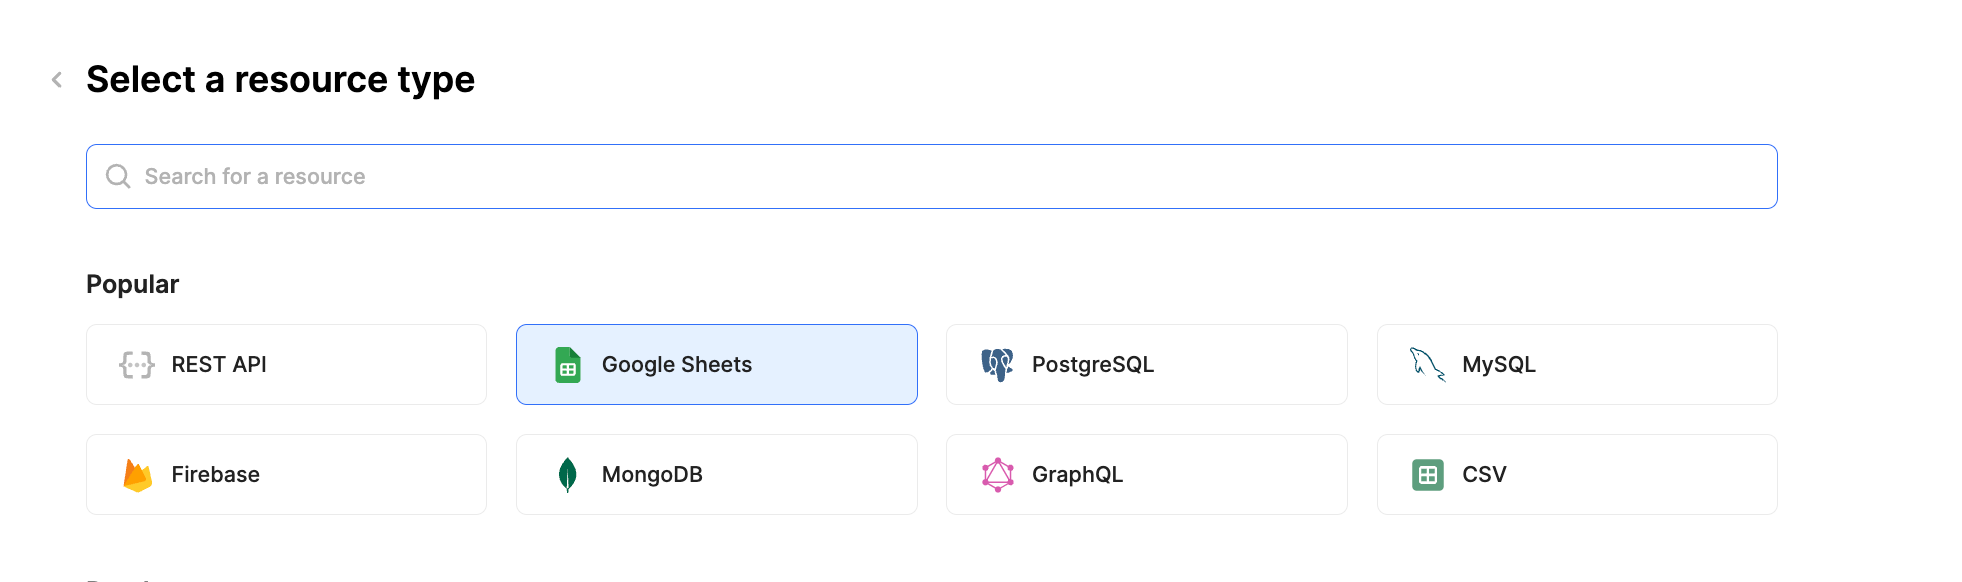Click the GraphQL pink hexagon icon
This screenshot has height=582, width=1962.
click(x=997, y=475)
